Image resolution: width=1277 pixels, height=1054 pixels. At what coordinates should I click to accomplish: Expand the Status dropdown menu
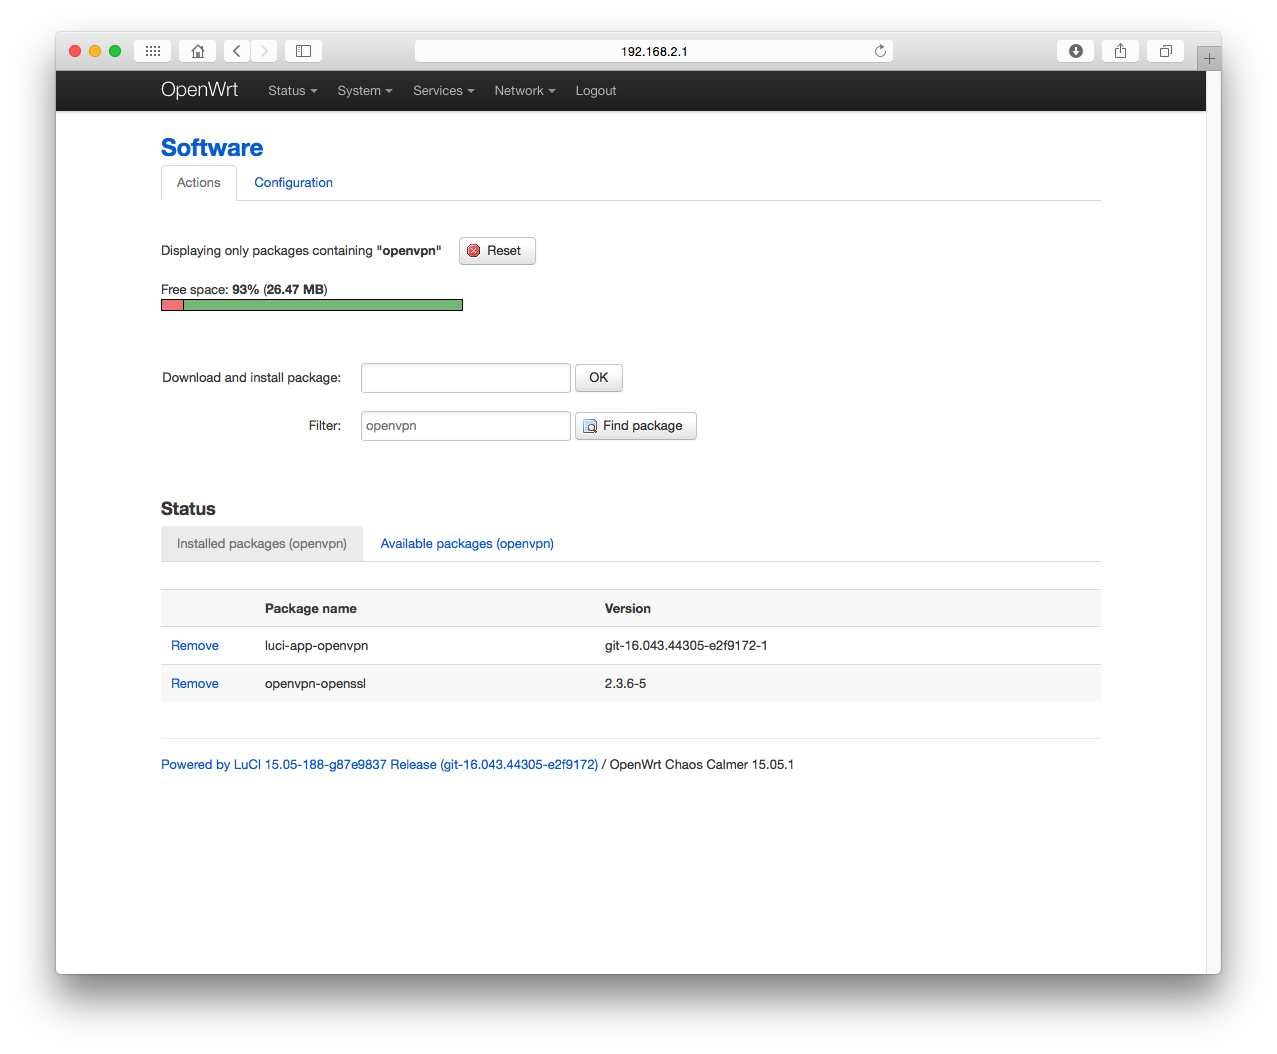coord(292,91)
